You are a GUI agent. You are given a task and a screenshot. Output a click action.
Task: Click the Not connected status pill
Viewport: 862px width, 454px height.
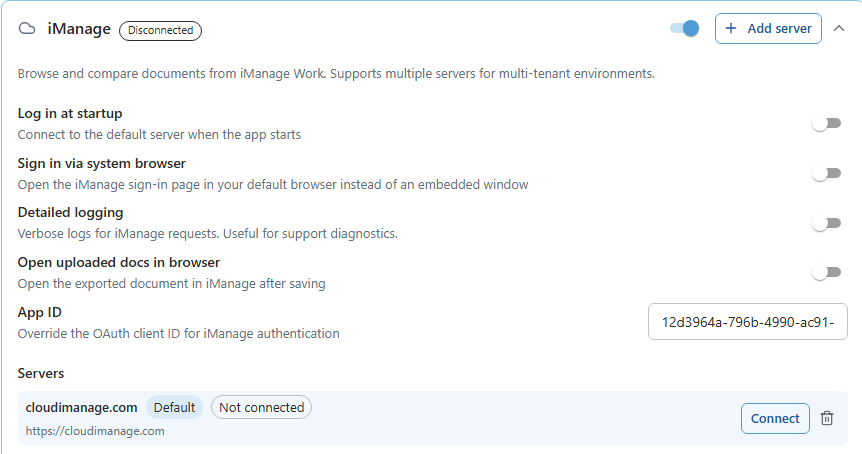(x=262, y=407)
